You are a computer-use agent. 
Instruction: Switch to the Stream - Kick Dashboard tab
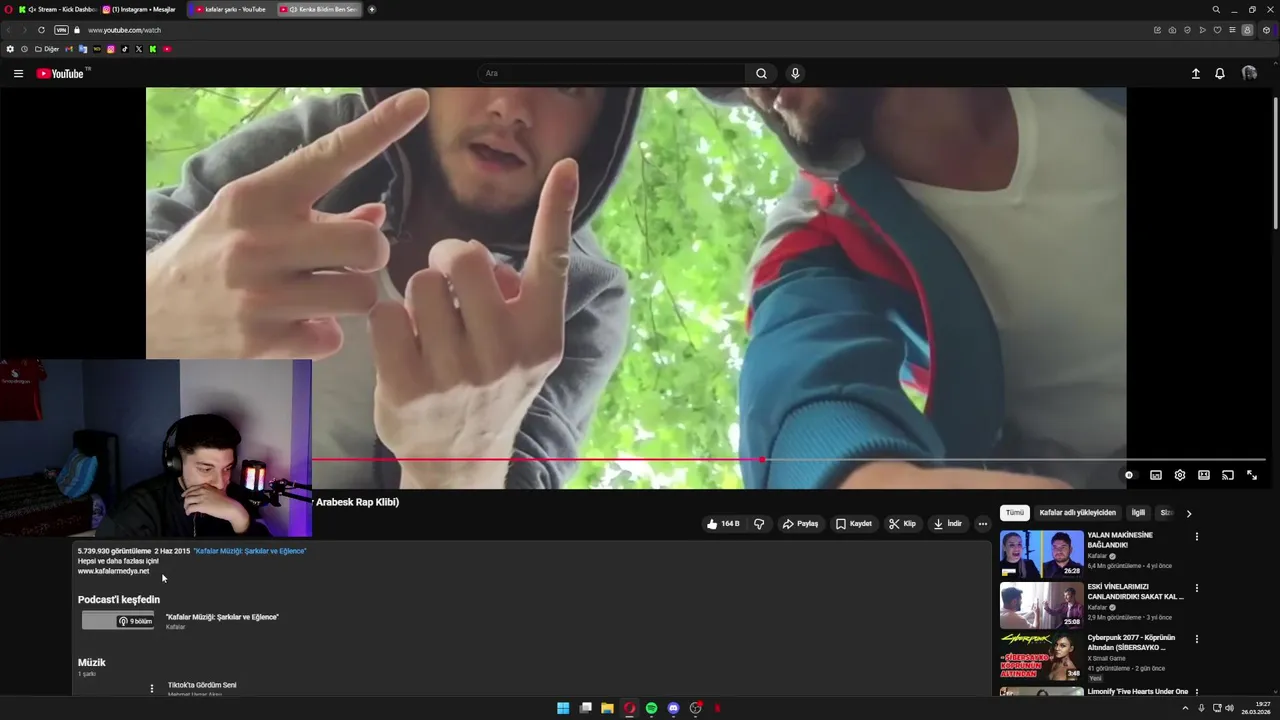pyautogui.click(x=60, y=9)
